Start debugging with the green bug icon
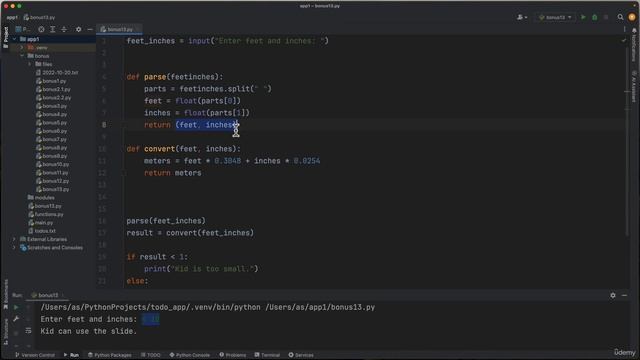Image resolution: width=640 pixels, height=360 pixels. [595, 17]
